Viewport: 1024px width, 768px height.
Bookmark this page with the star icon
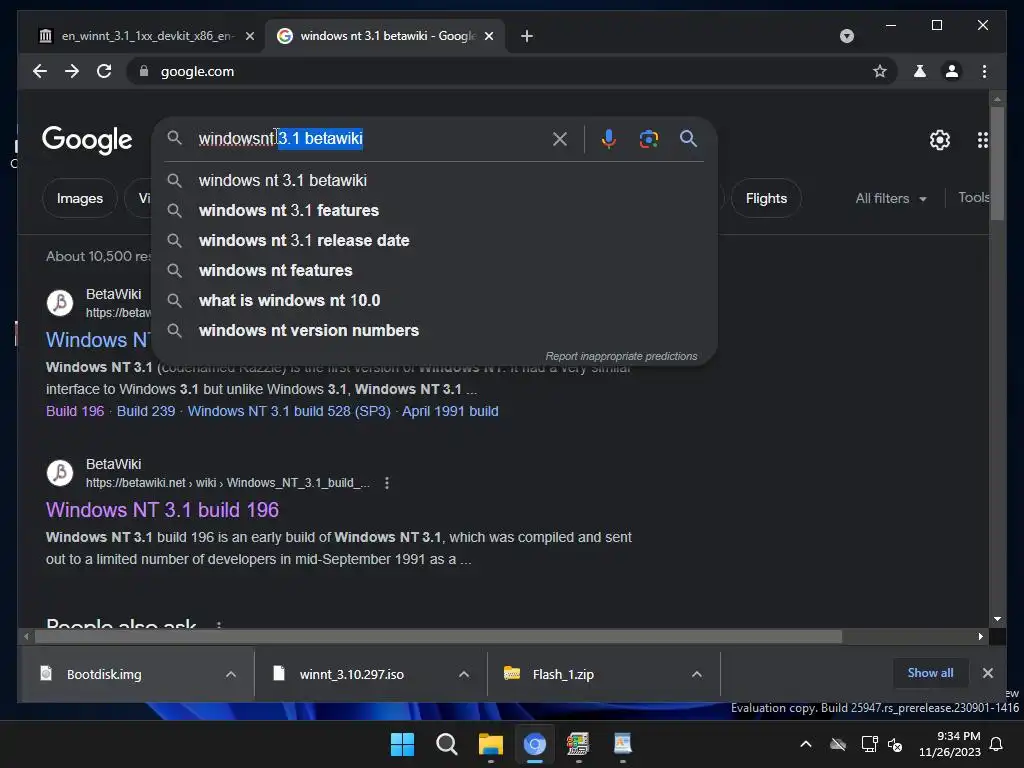pos(880,71)
